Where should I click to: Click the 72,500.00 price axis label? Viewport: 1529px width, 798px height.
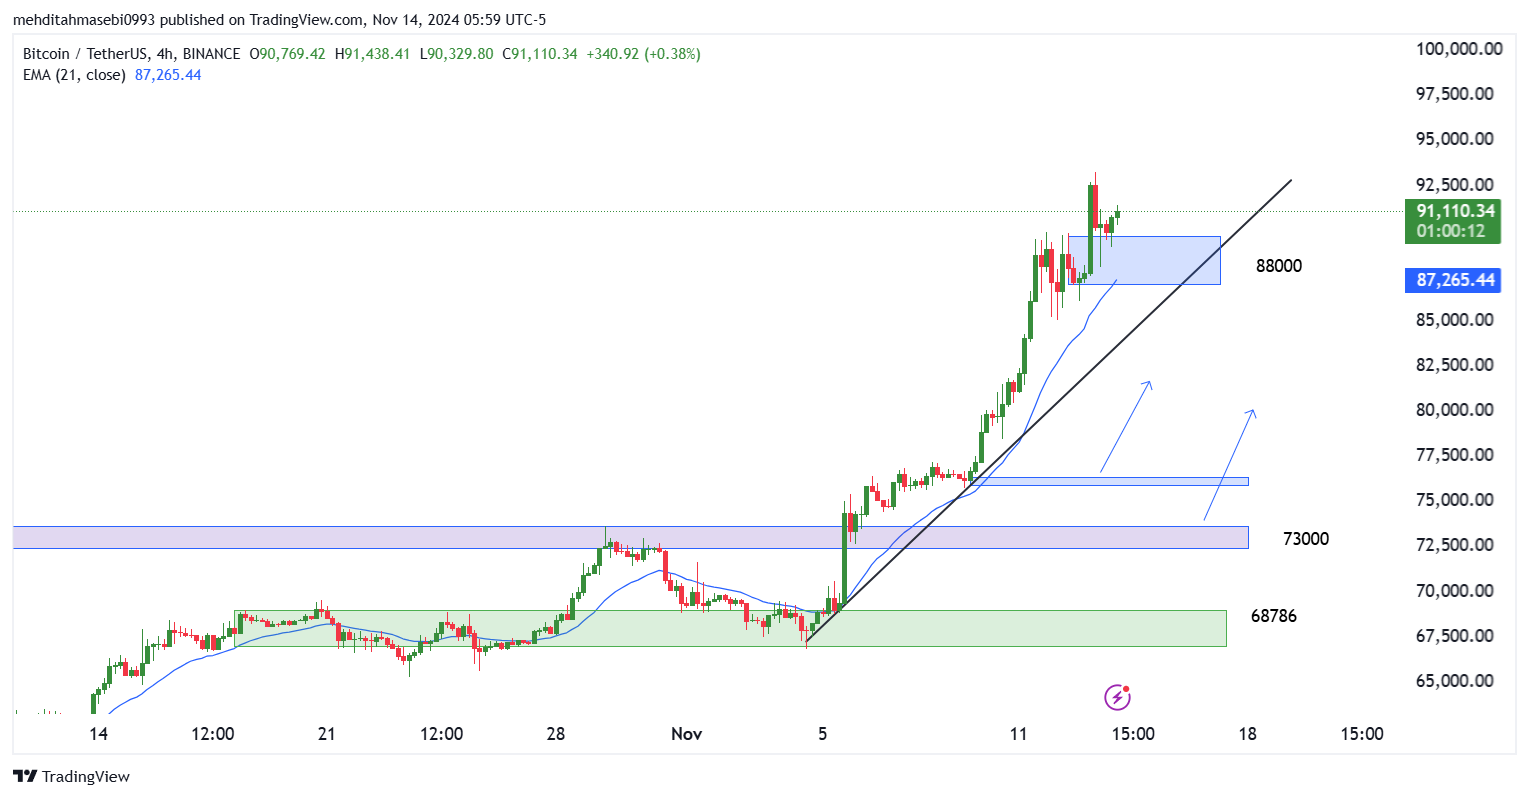click(x=1455, y=545)
